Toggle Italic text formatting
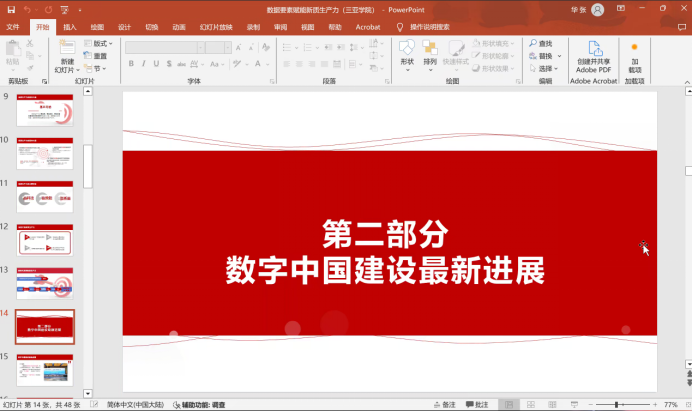 143,64
